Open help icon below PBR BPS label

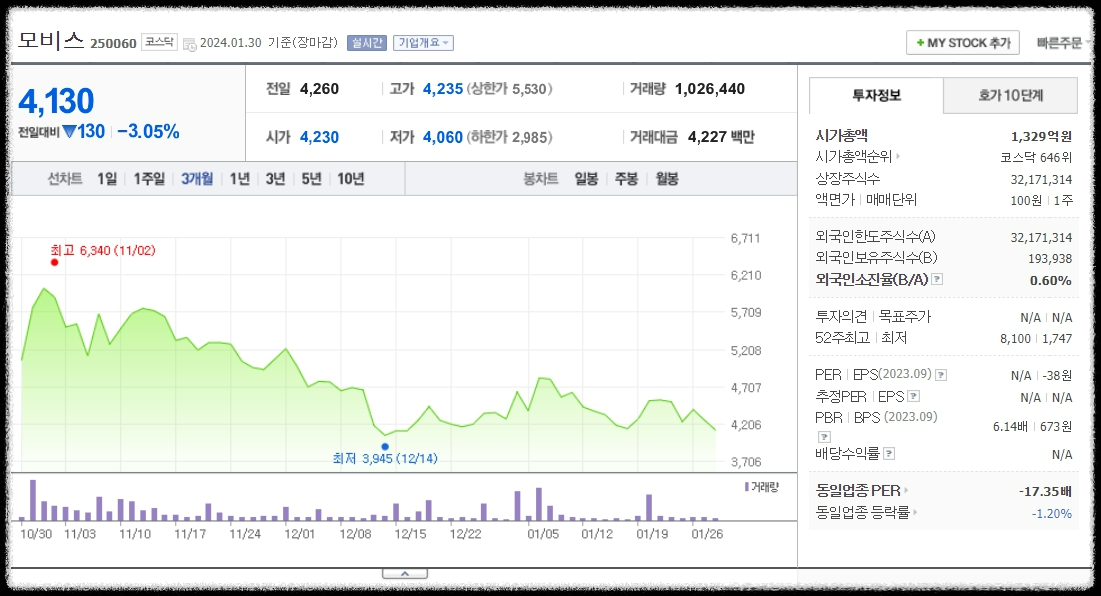pos(824,437)
